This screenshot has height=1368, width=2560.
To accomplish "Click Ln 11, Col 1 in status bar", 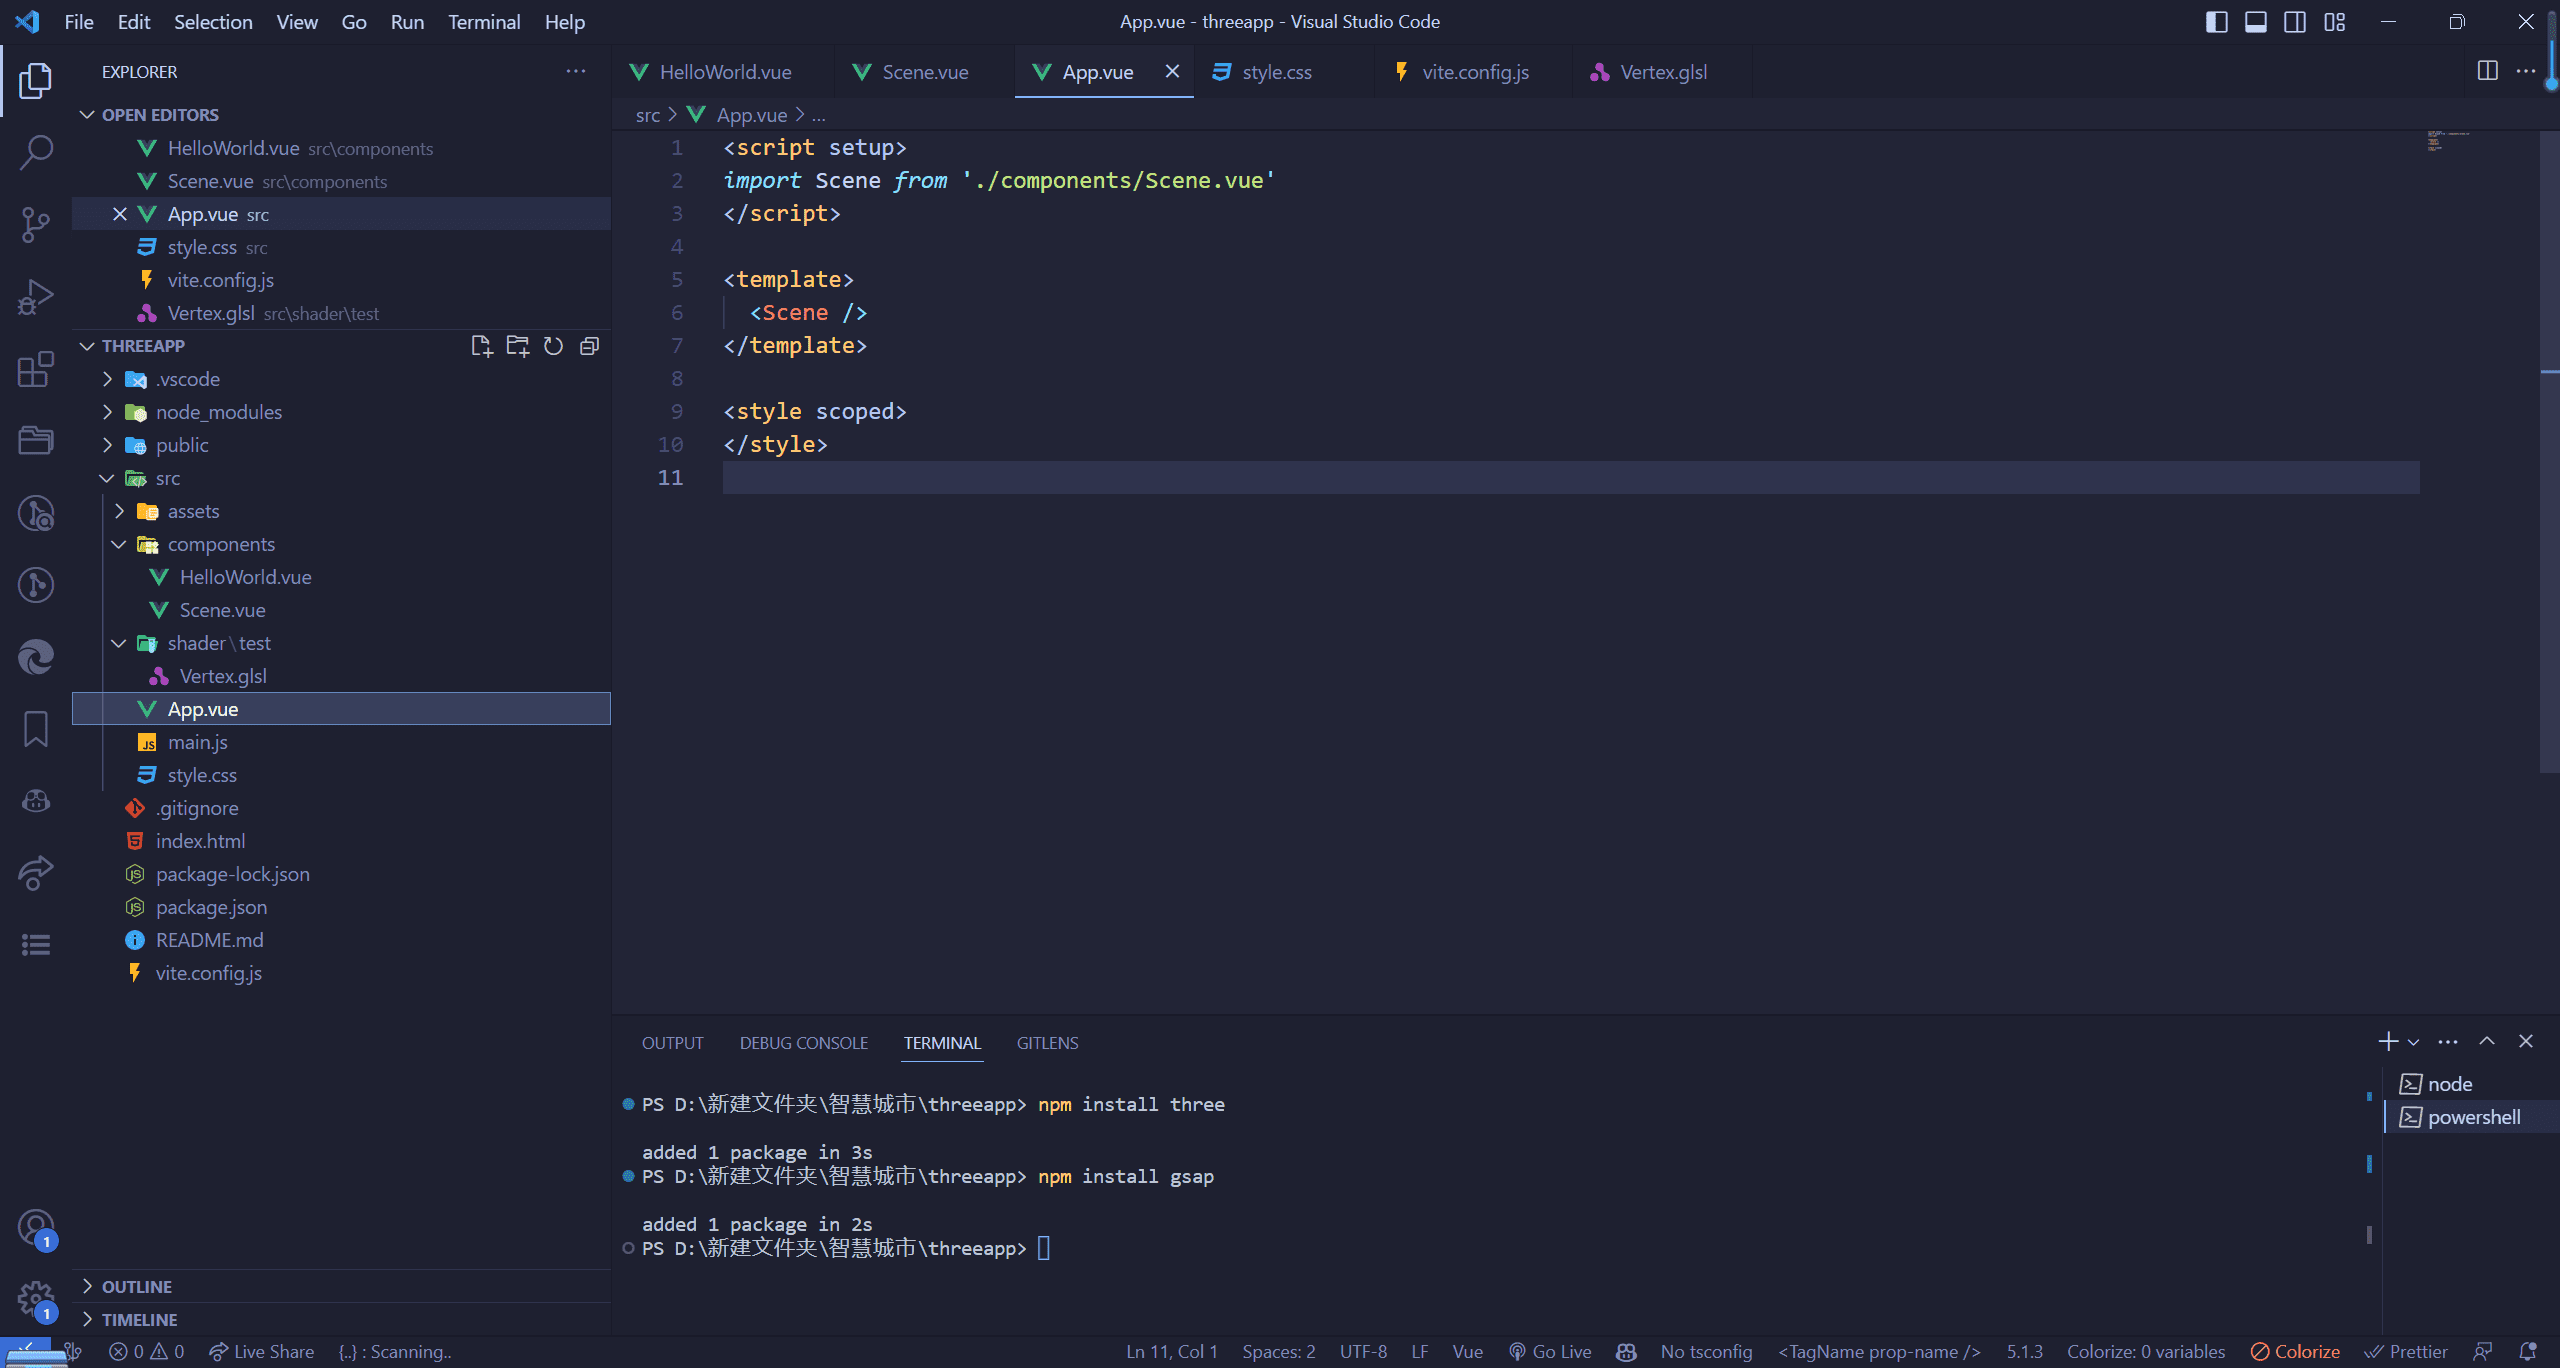I will pyautogui.click(x=1172, y=1352).
